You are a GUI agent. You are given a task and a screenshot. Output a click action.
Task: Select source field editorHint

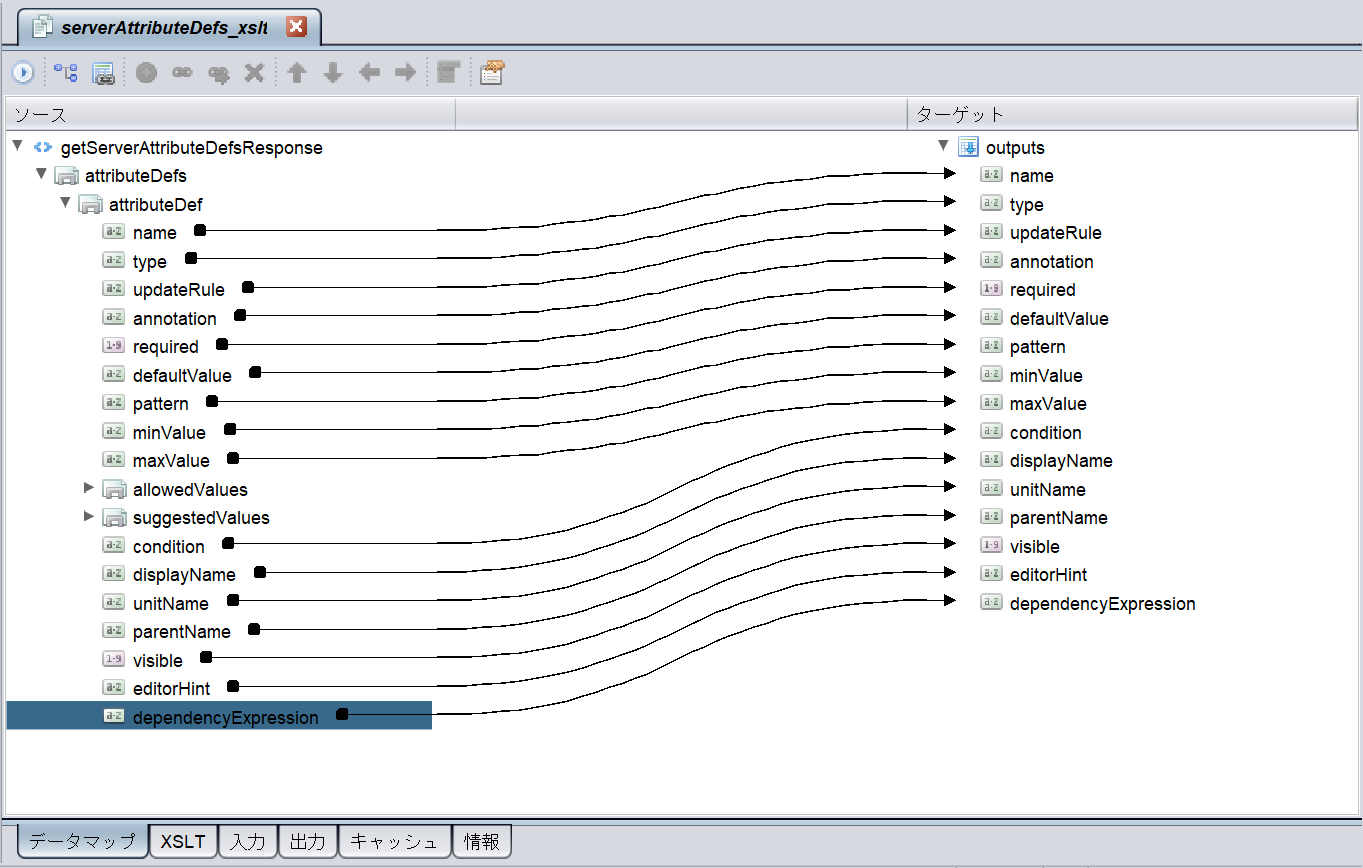[172, 688]
